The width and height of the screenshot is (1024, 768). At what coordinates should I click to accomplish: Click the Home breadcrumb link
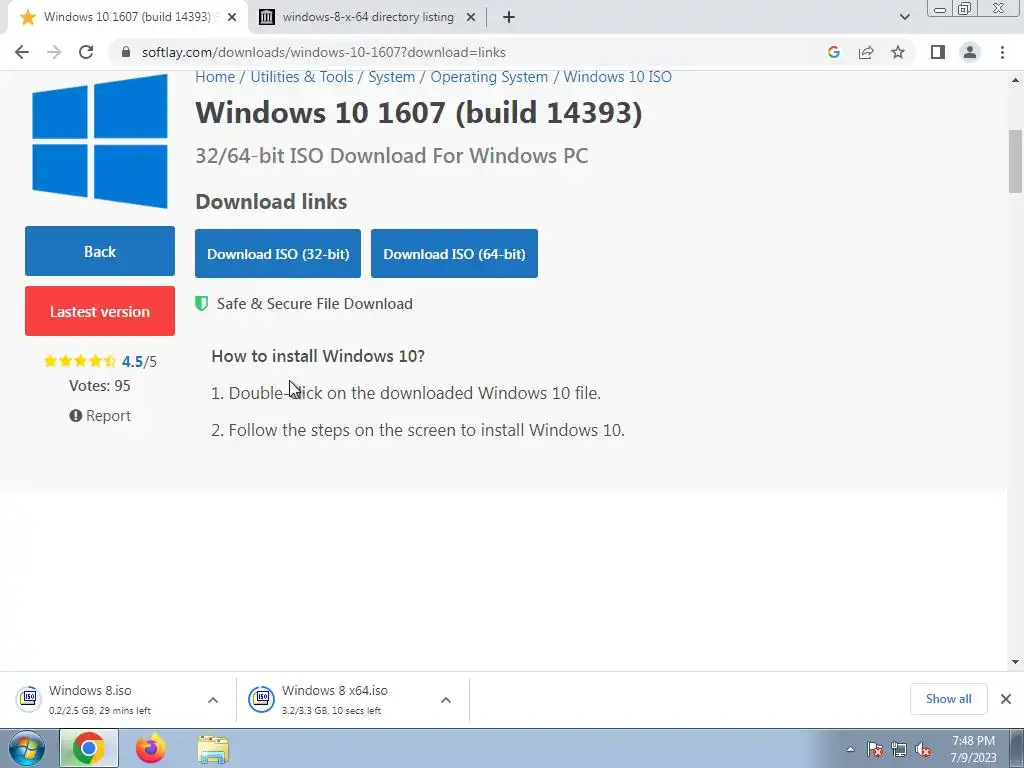pyautogui.click(x=215, y=76)
